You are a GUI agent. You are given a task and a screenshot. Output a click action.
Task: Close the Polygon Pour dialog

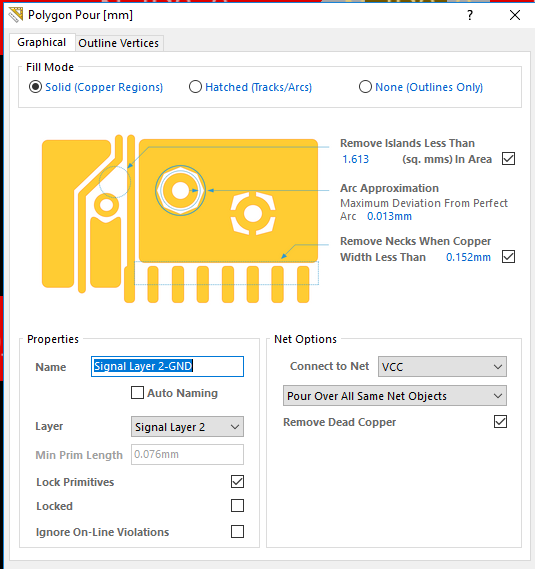[515, 15]
